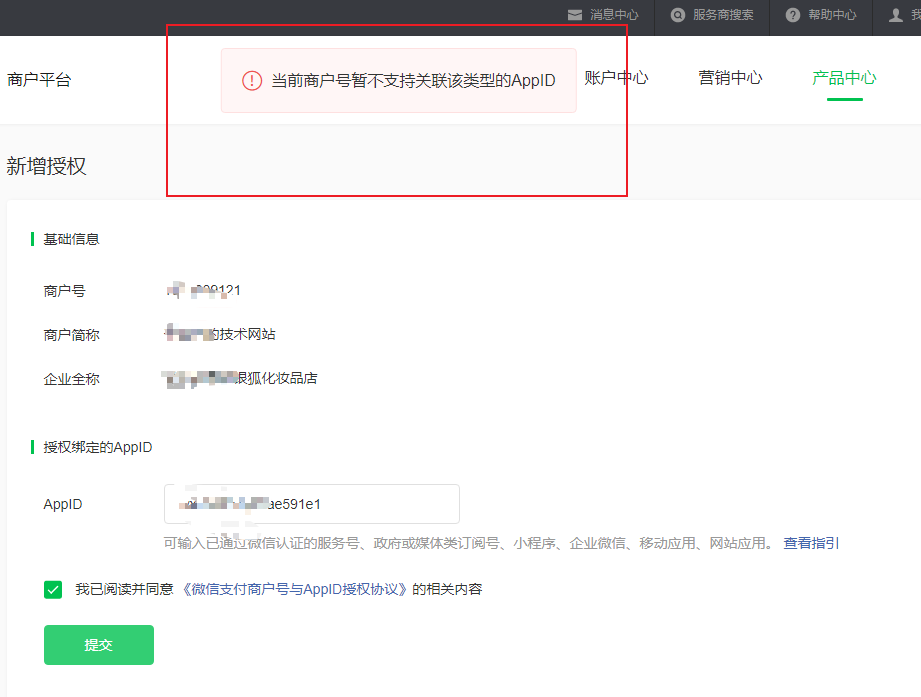Click the help center question mark icon
This screenshot has width=921, height=697.
click(x=793, y=15)
